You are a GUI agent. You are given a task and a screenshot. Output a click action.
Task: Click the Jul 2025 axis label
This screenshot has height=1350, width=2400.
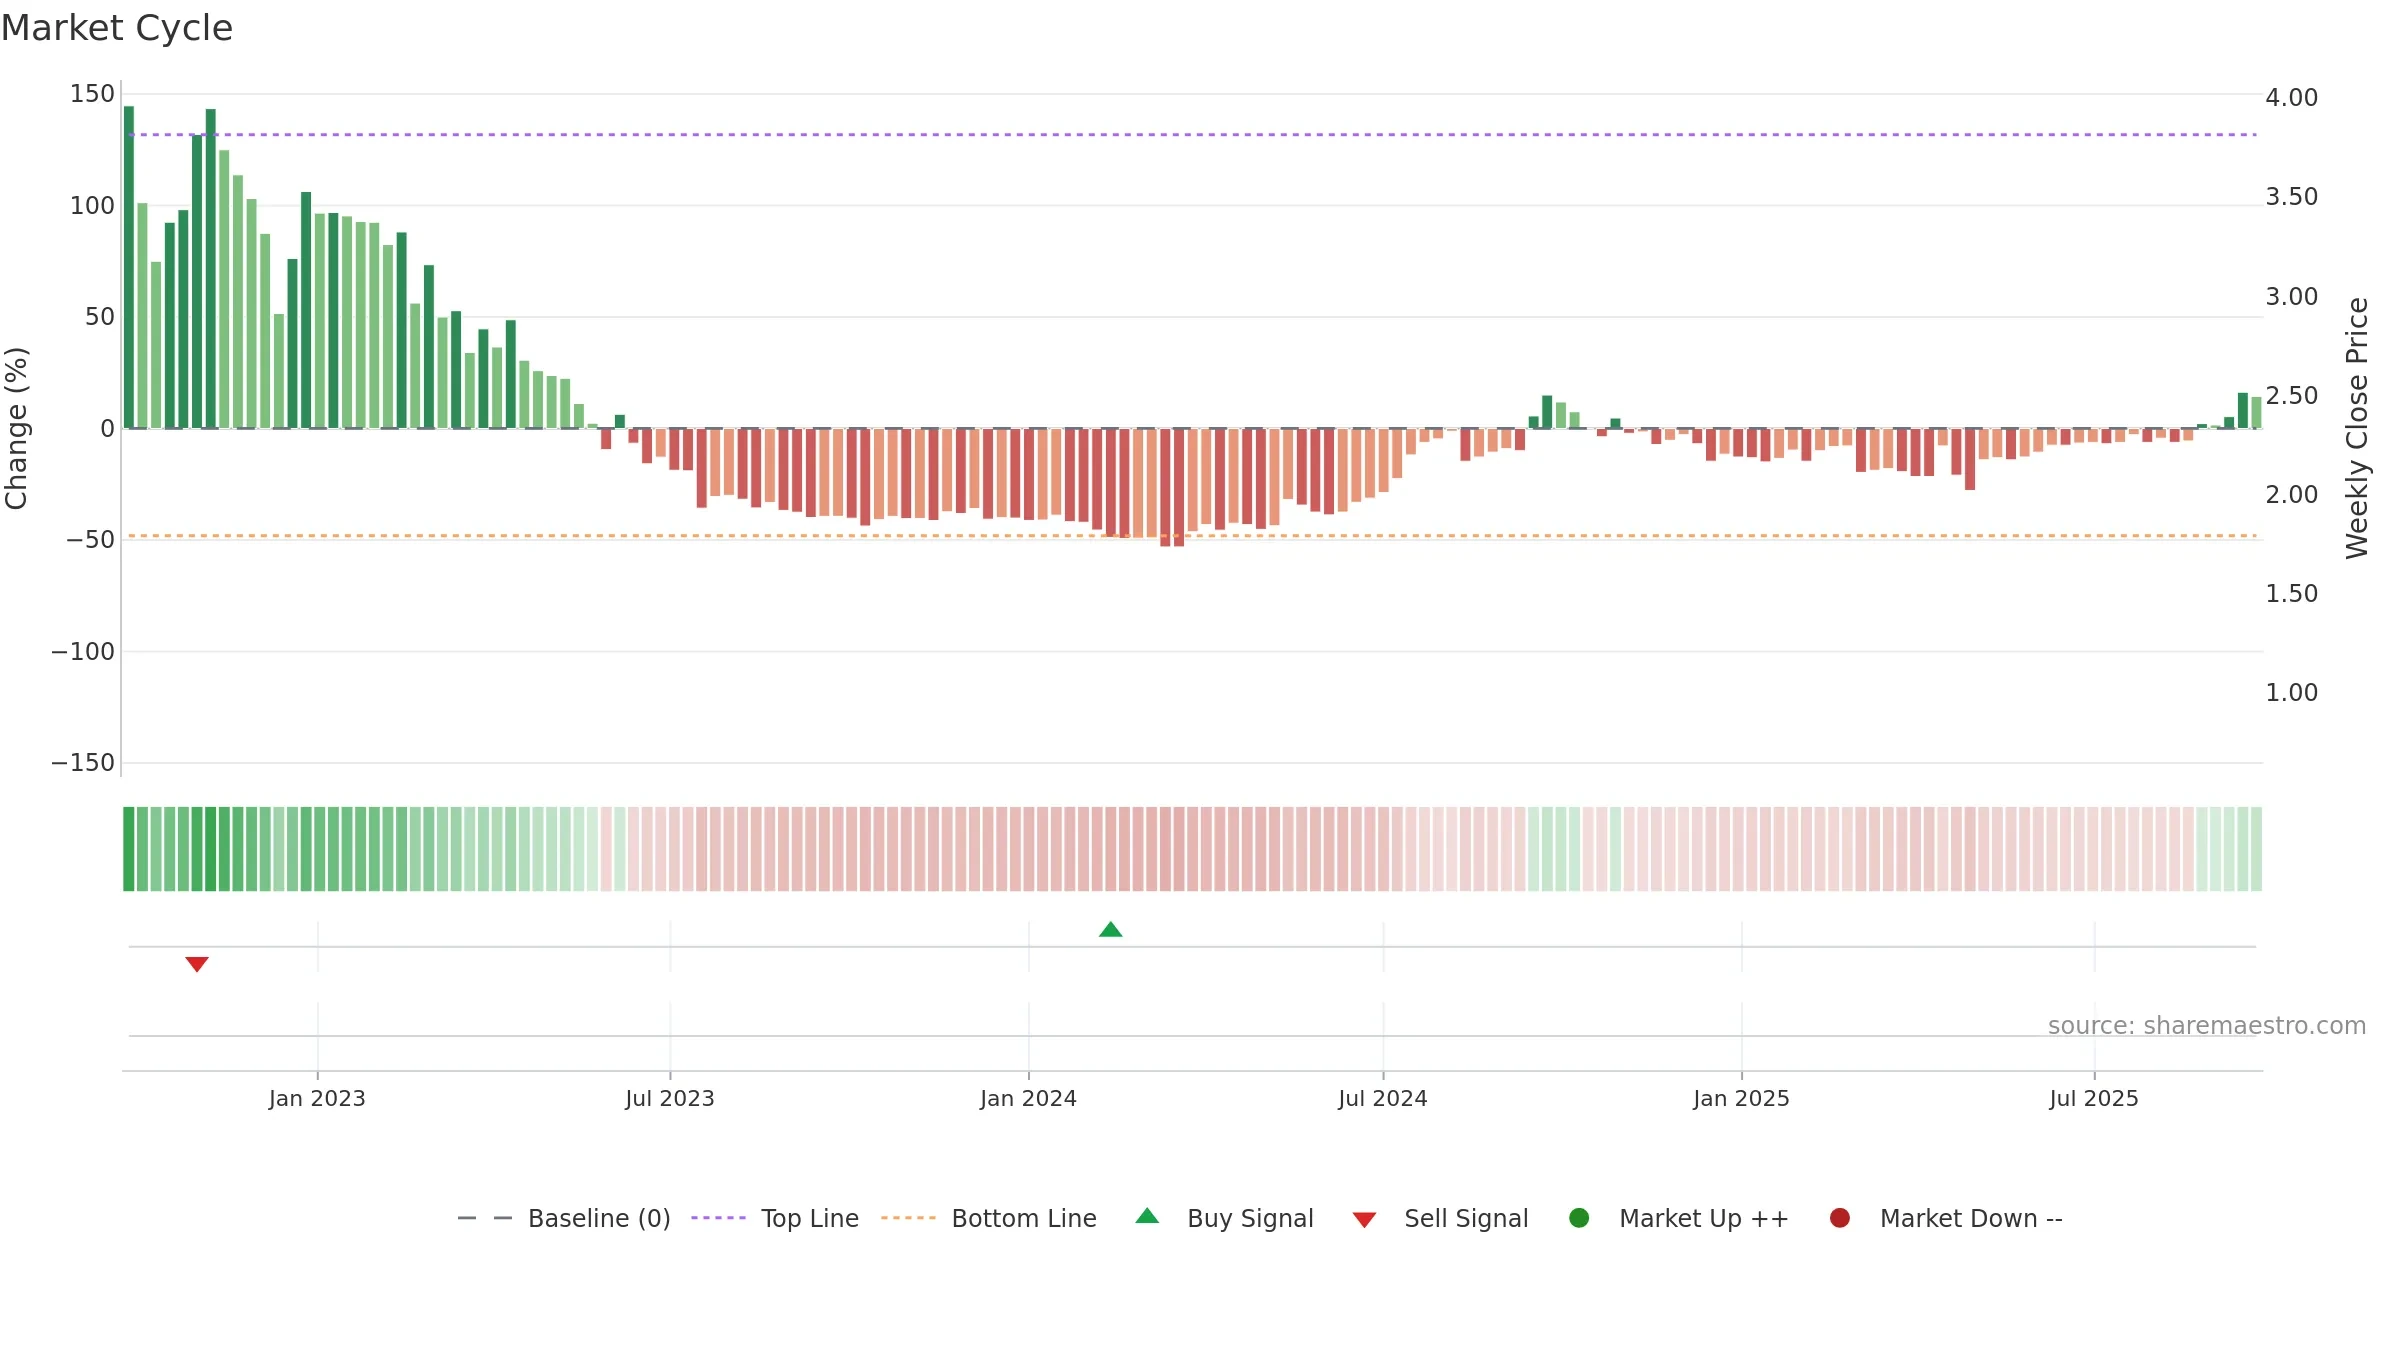pos(2094,1099)
